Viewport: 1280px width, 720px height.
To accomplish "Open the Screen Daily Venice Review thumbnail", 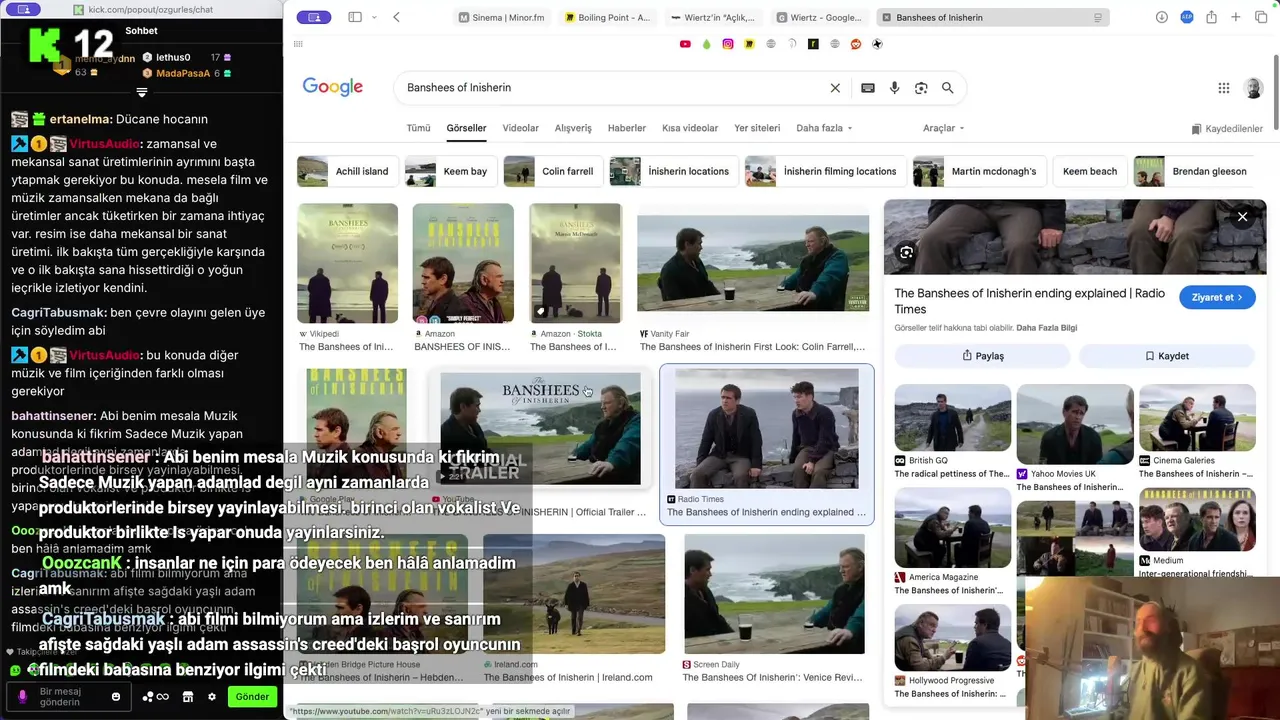I will [x=774, y=594].
